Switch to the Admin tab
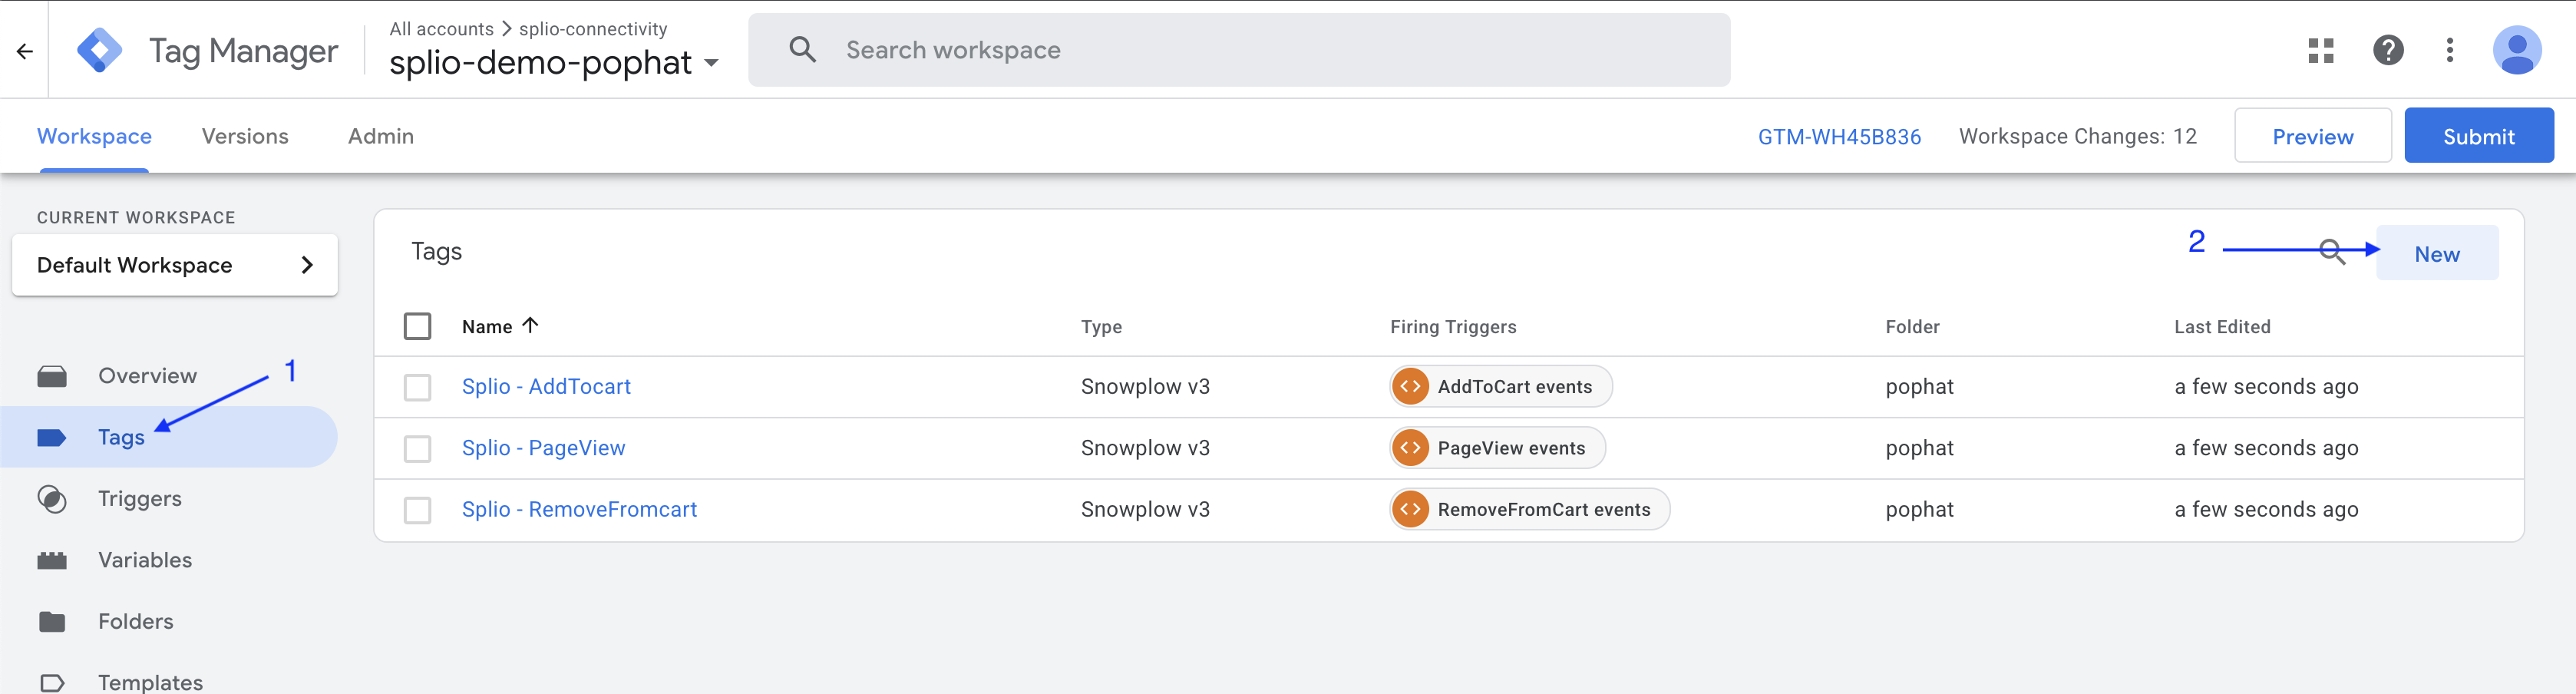The height and width of the screenshot is (694, 2576). (x=380, y=136)
